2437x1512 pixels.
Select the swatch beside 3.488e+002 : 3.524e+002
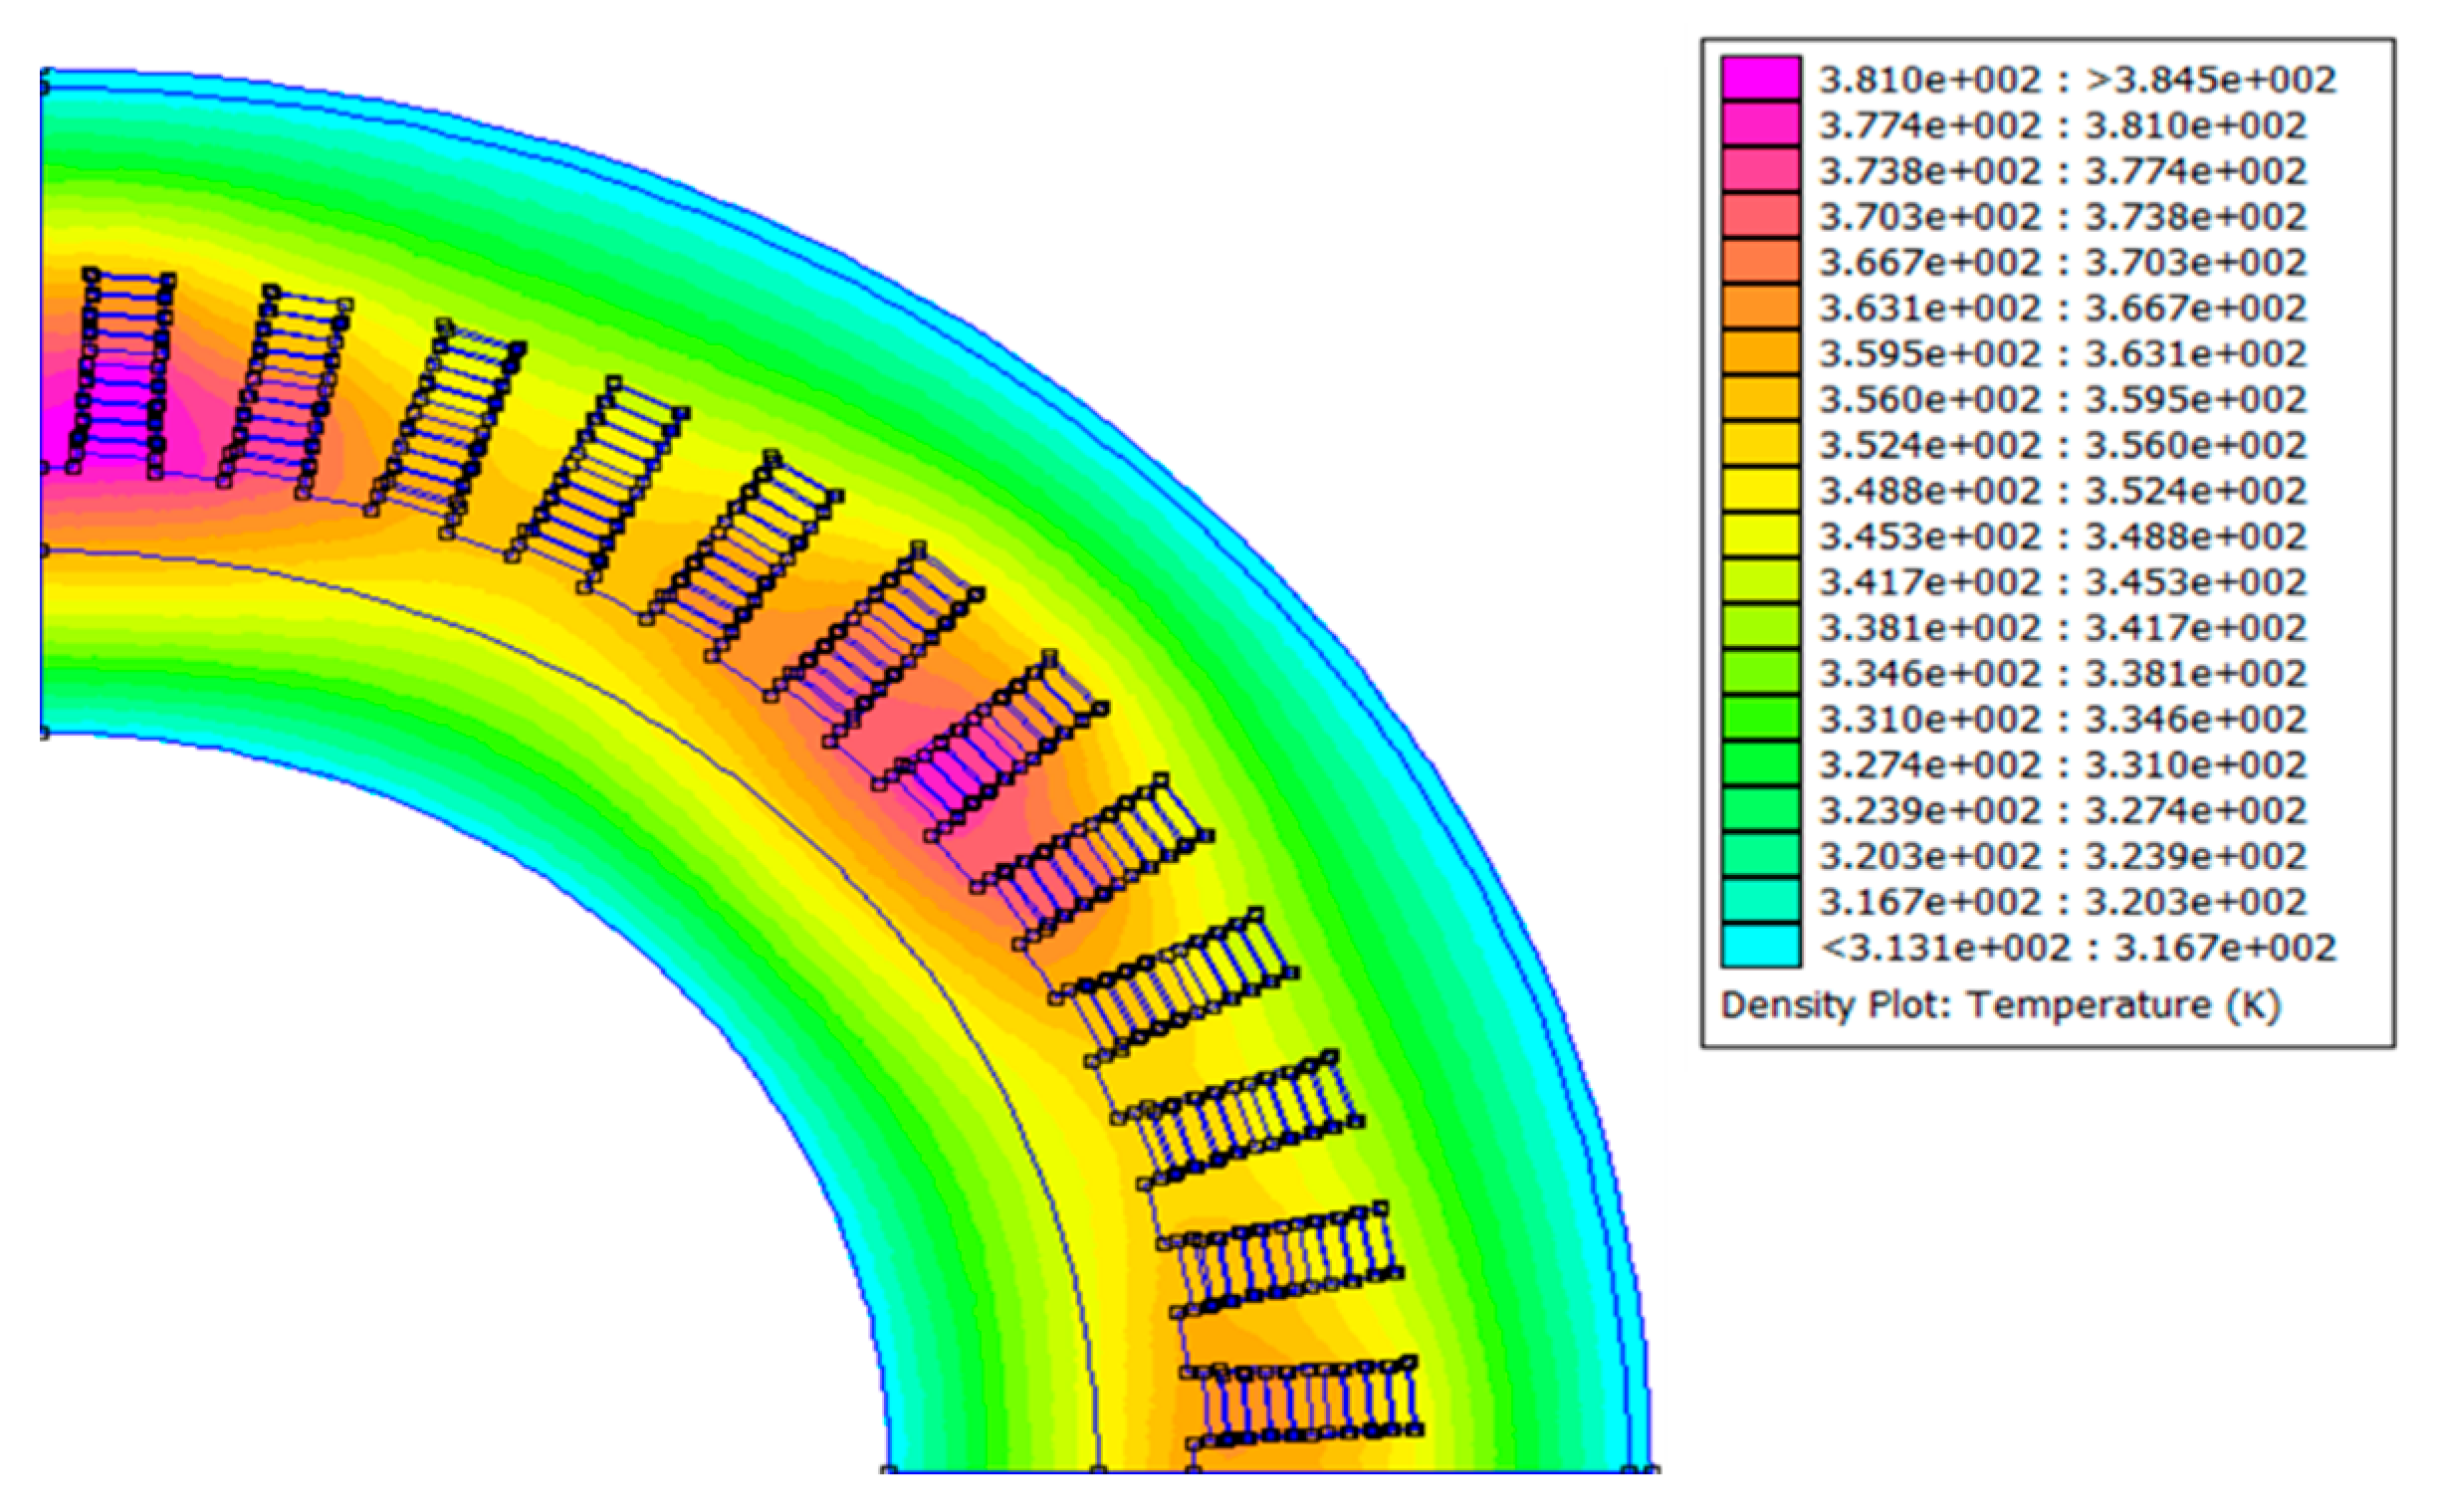[1760, 490]
